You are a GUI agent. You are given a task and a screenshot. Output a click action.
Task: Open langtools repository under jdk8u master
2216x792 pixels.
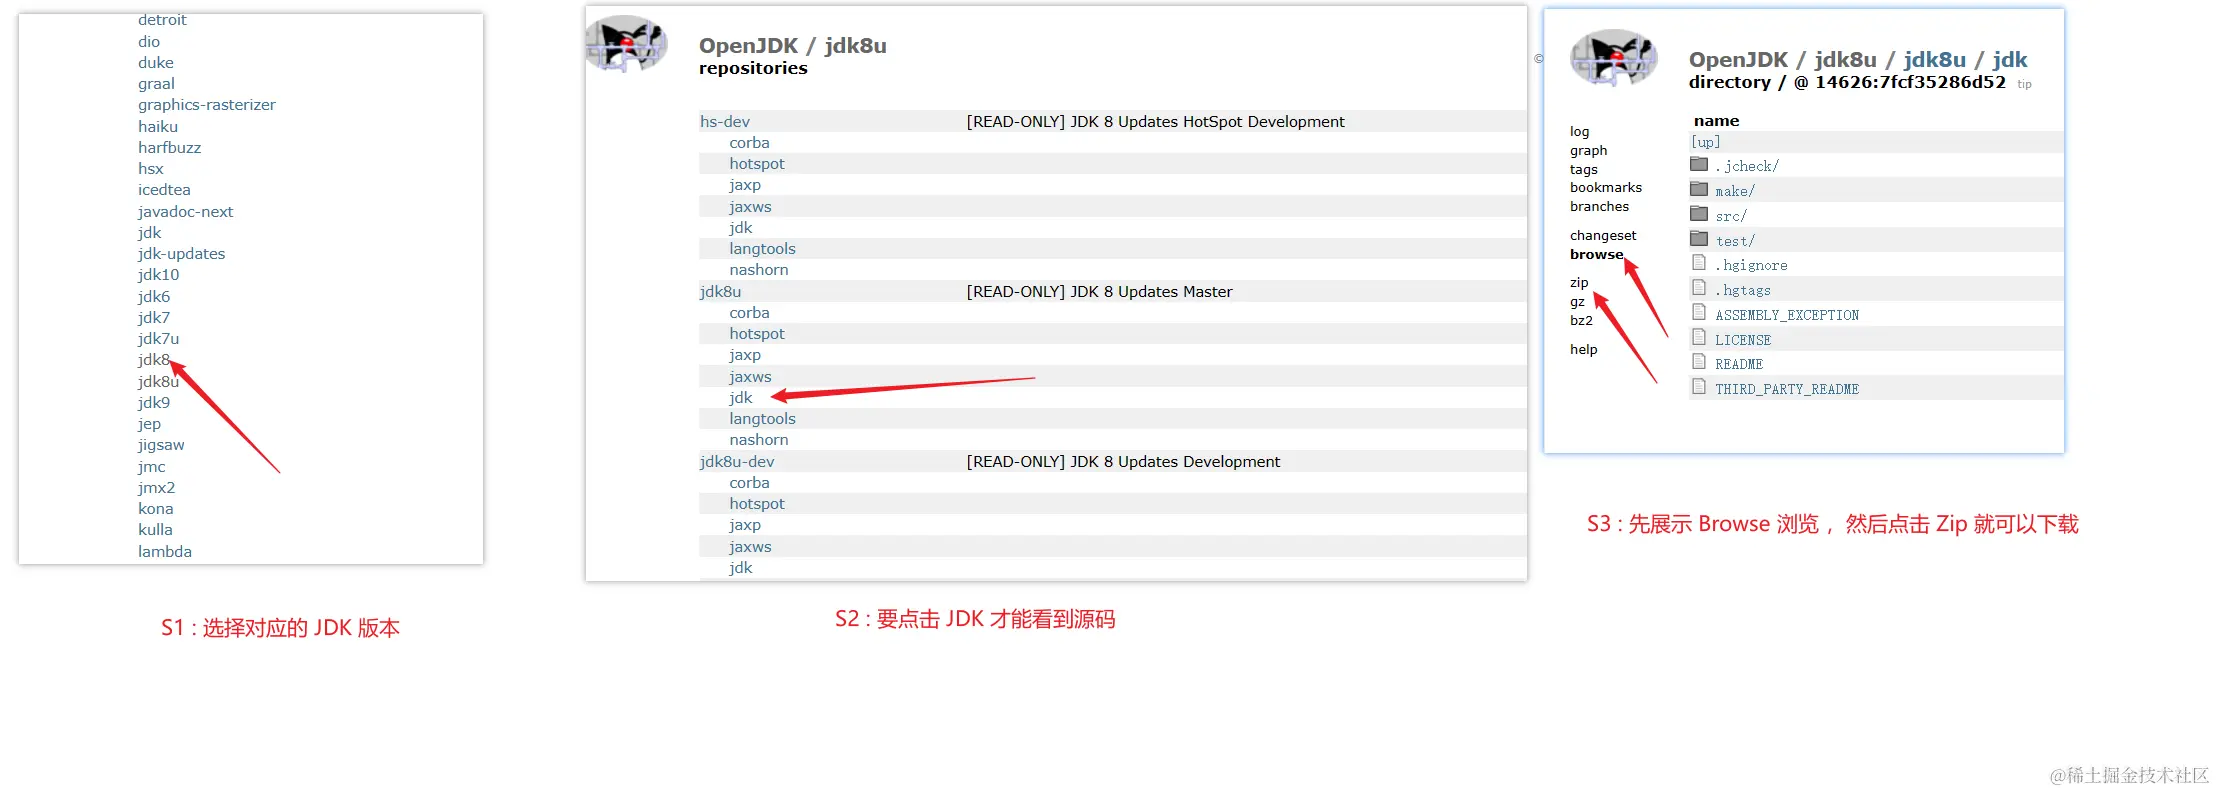(x=762, y=419)
